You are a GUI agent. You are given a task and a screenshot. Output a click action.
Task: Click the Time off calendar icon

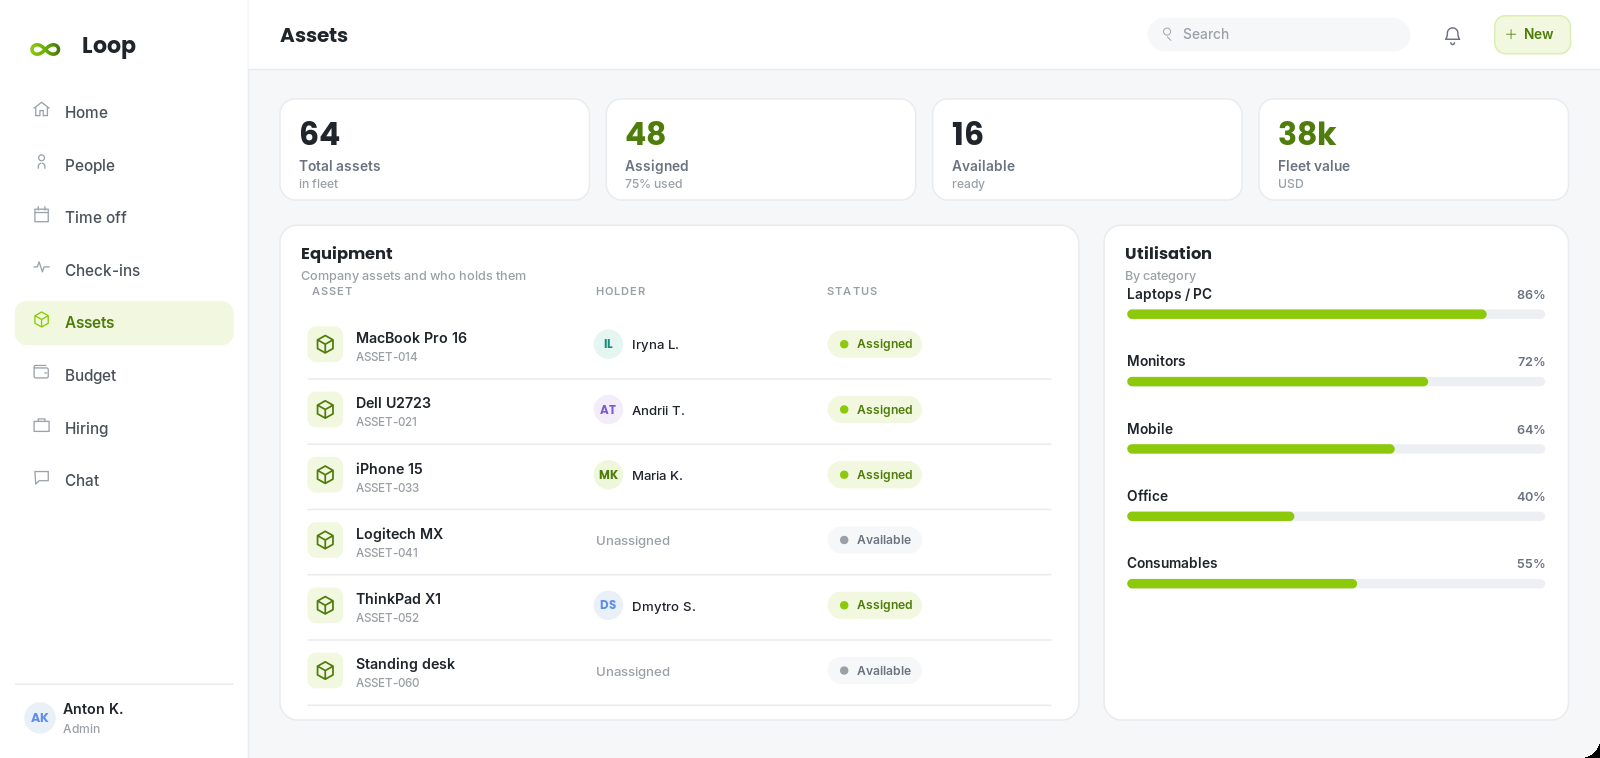point(42,215)
